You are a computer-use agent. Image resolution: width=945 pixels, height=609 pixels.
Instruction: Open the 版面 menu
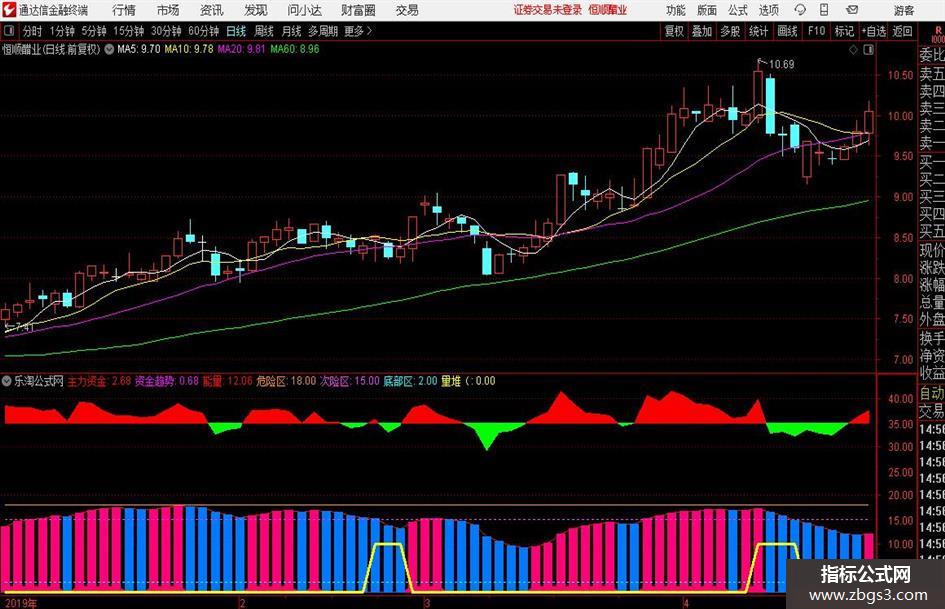tap(707, 10)
